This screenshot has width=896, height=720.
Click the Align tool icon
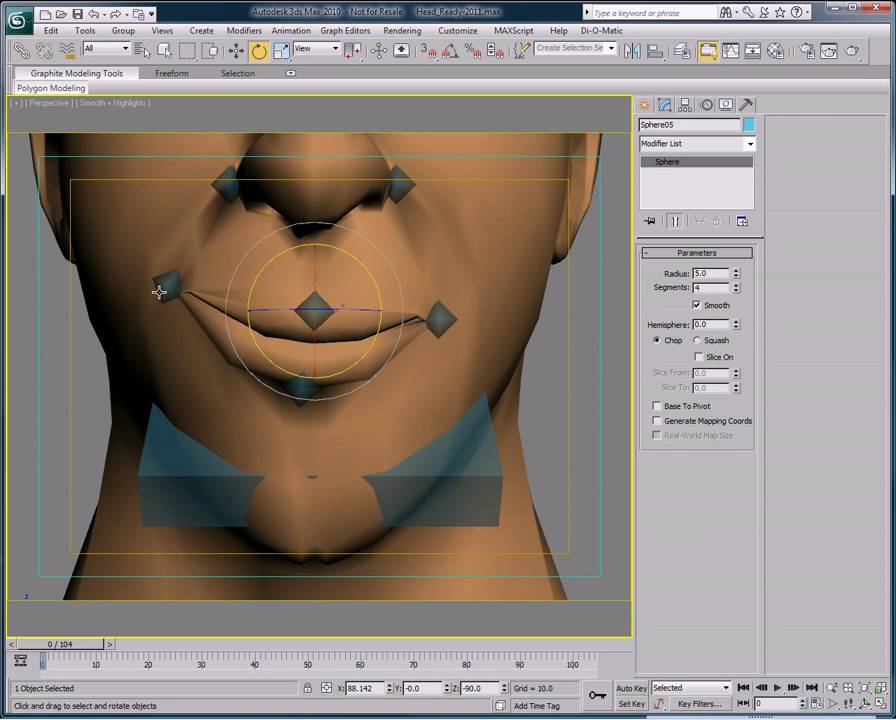[x=655, y=51]
